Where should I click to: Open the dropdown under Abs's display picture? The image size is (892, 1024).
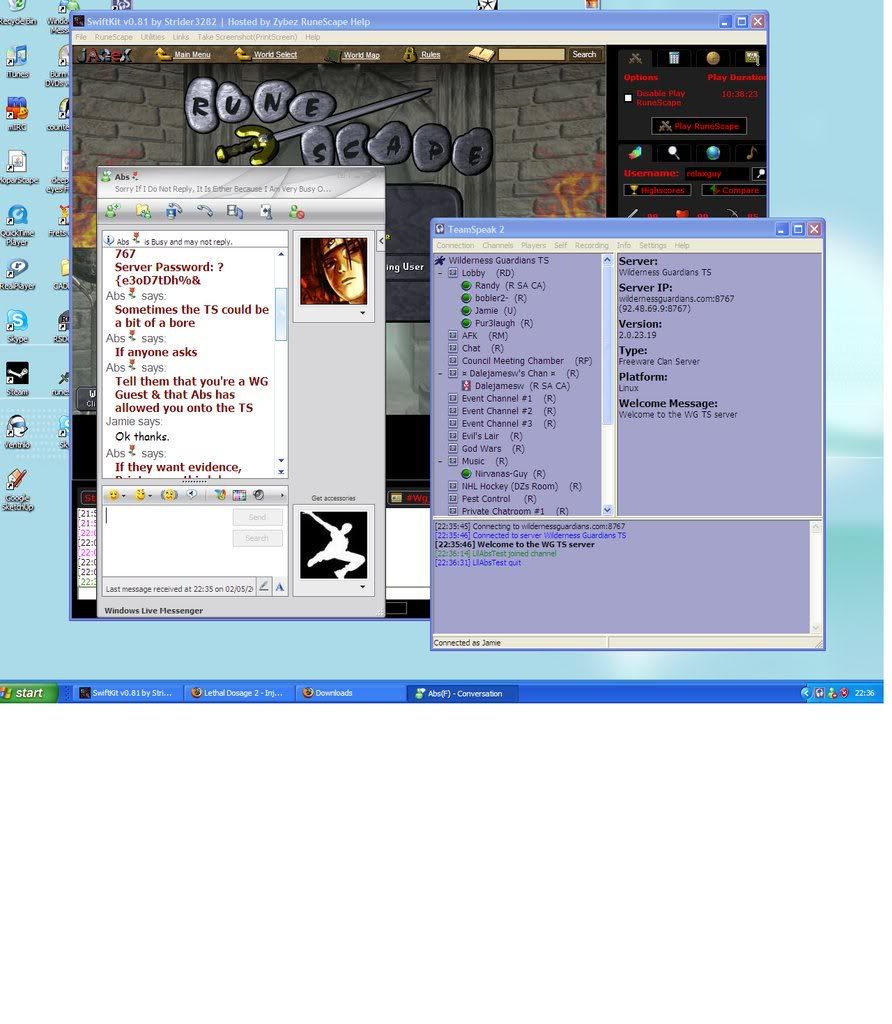click(362, 313)
